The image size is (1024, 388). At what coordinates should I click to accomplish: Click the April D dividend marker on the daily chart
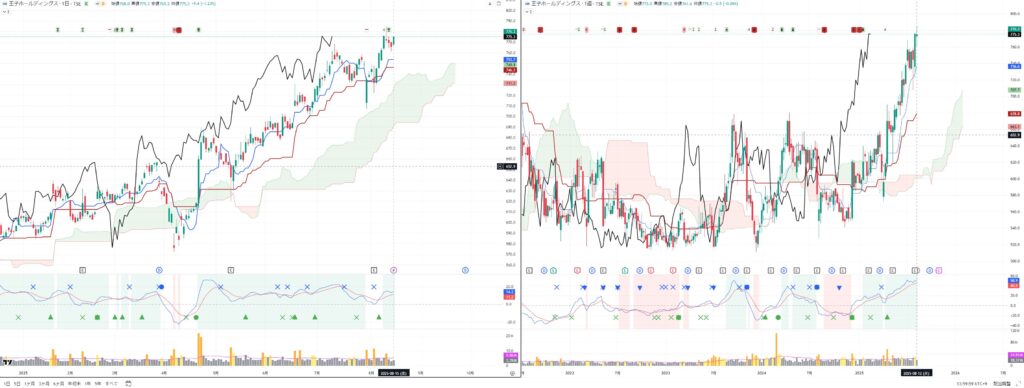tap(159, 270)
